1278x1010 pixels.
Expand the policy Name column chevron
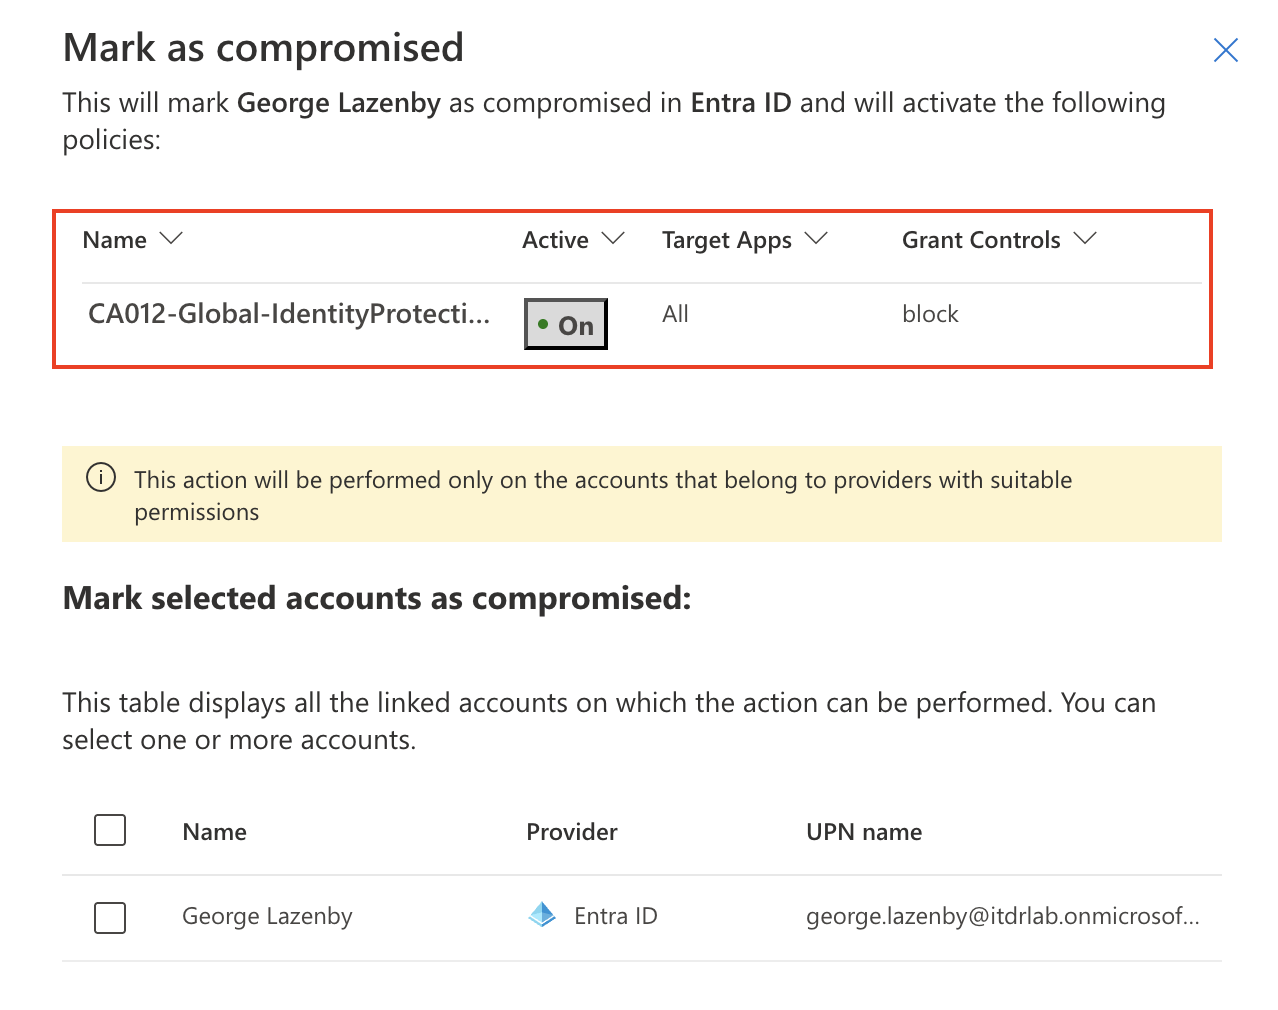171,239
